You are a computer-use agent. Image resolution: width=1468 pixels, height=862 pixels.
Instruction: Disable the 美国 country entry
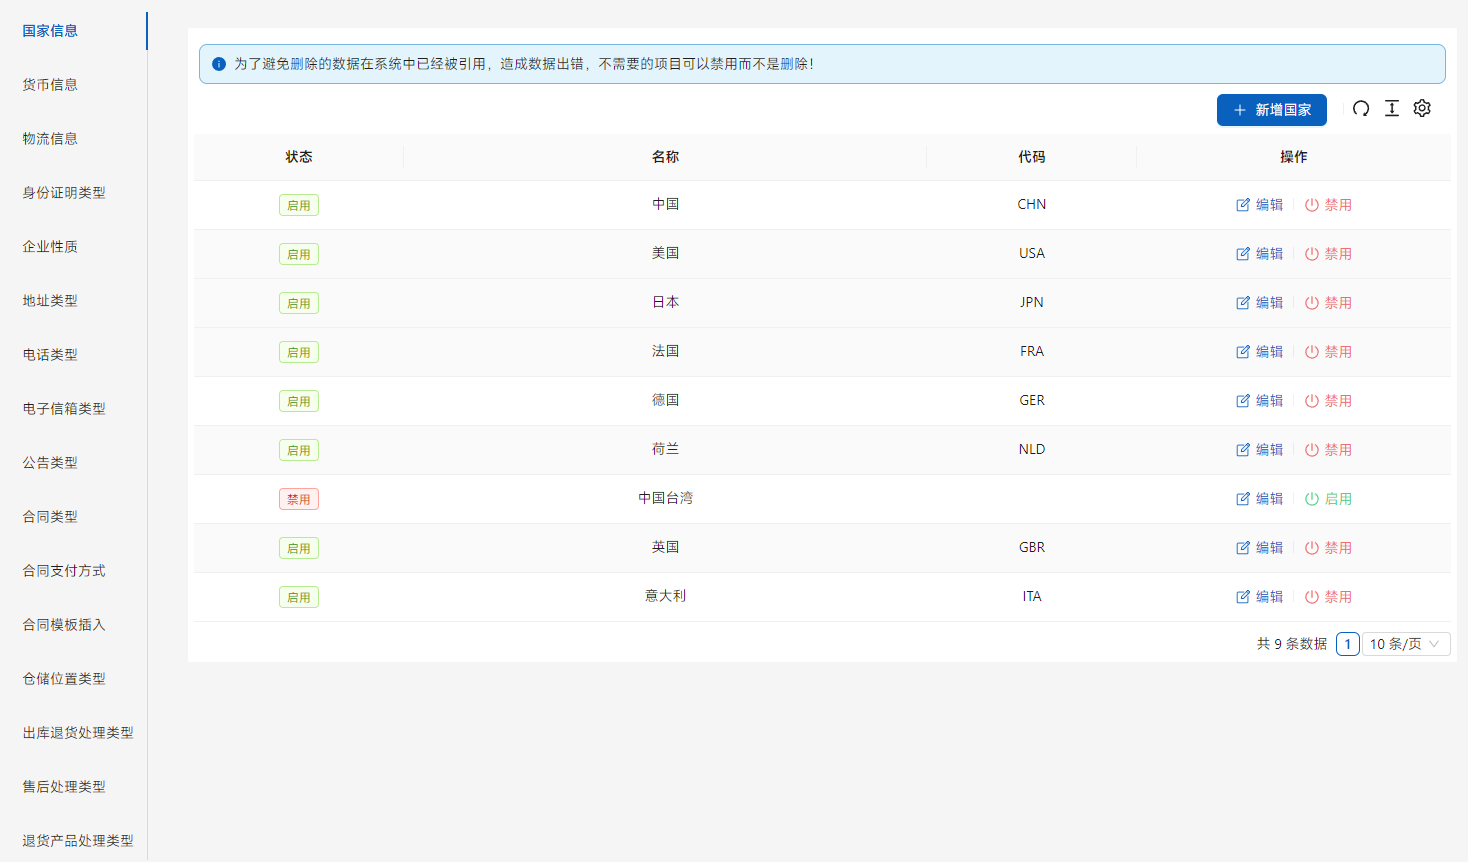point(1328,254)
